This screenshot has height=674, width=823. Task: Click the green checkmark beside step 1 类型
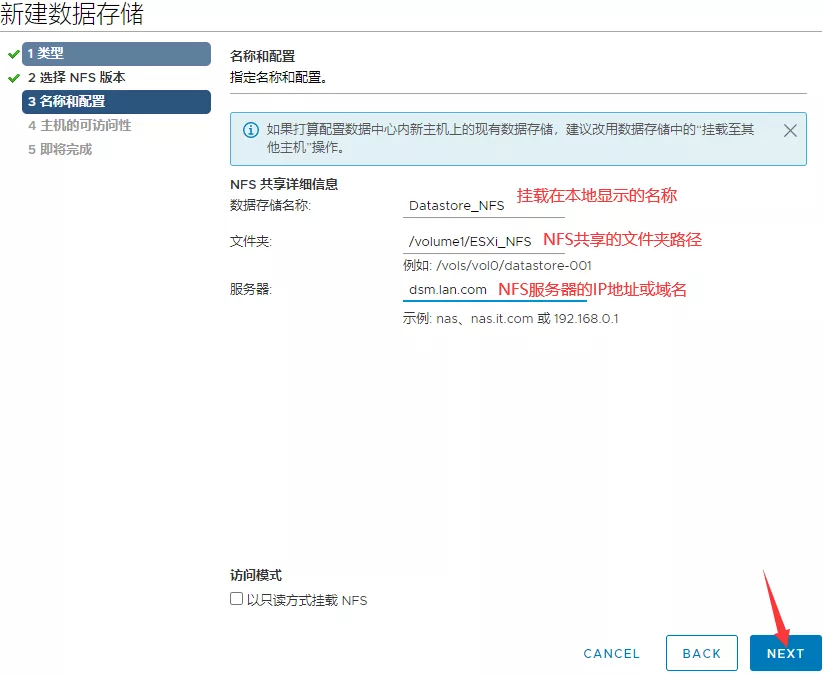click(x=13, y=53)
